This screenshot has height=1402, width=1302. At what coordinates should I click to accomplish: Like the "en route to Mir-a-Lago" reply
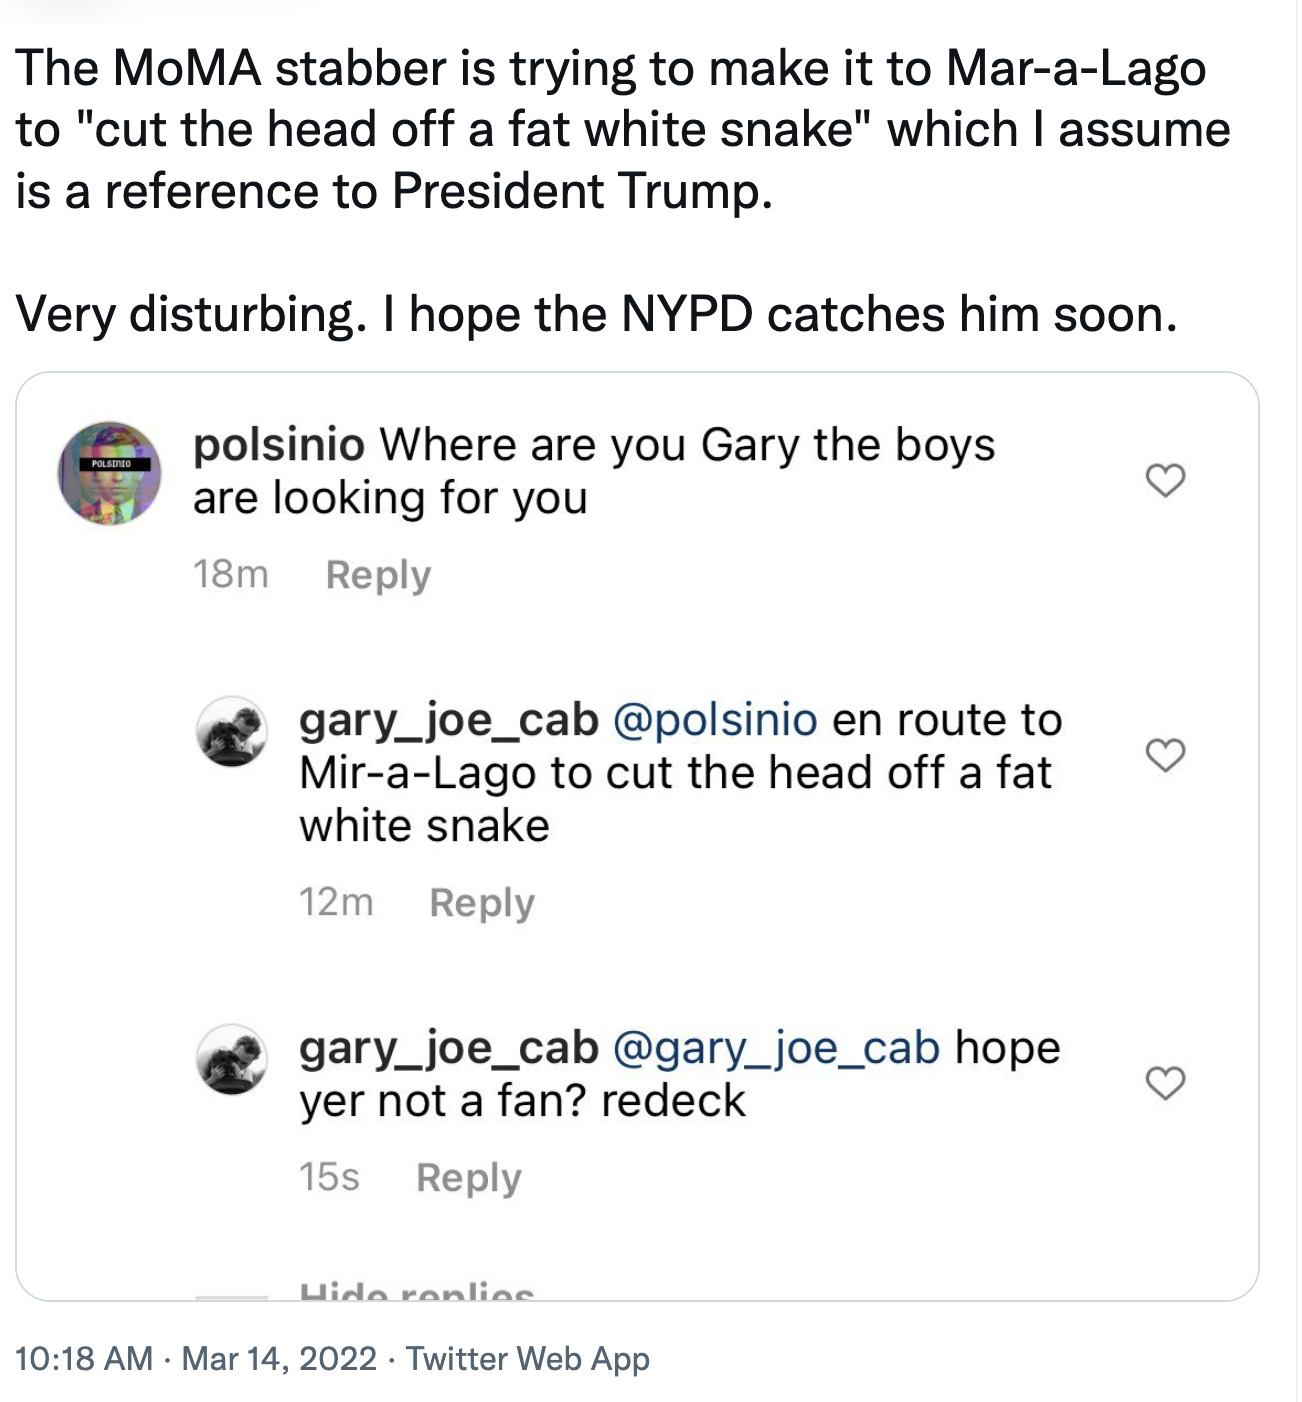point(1165,755)
